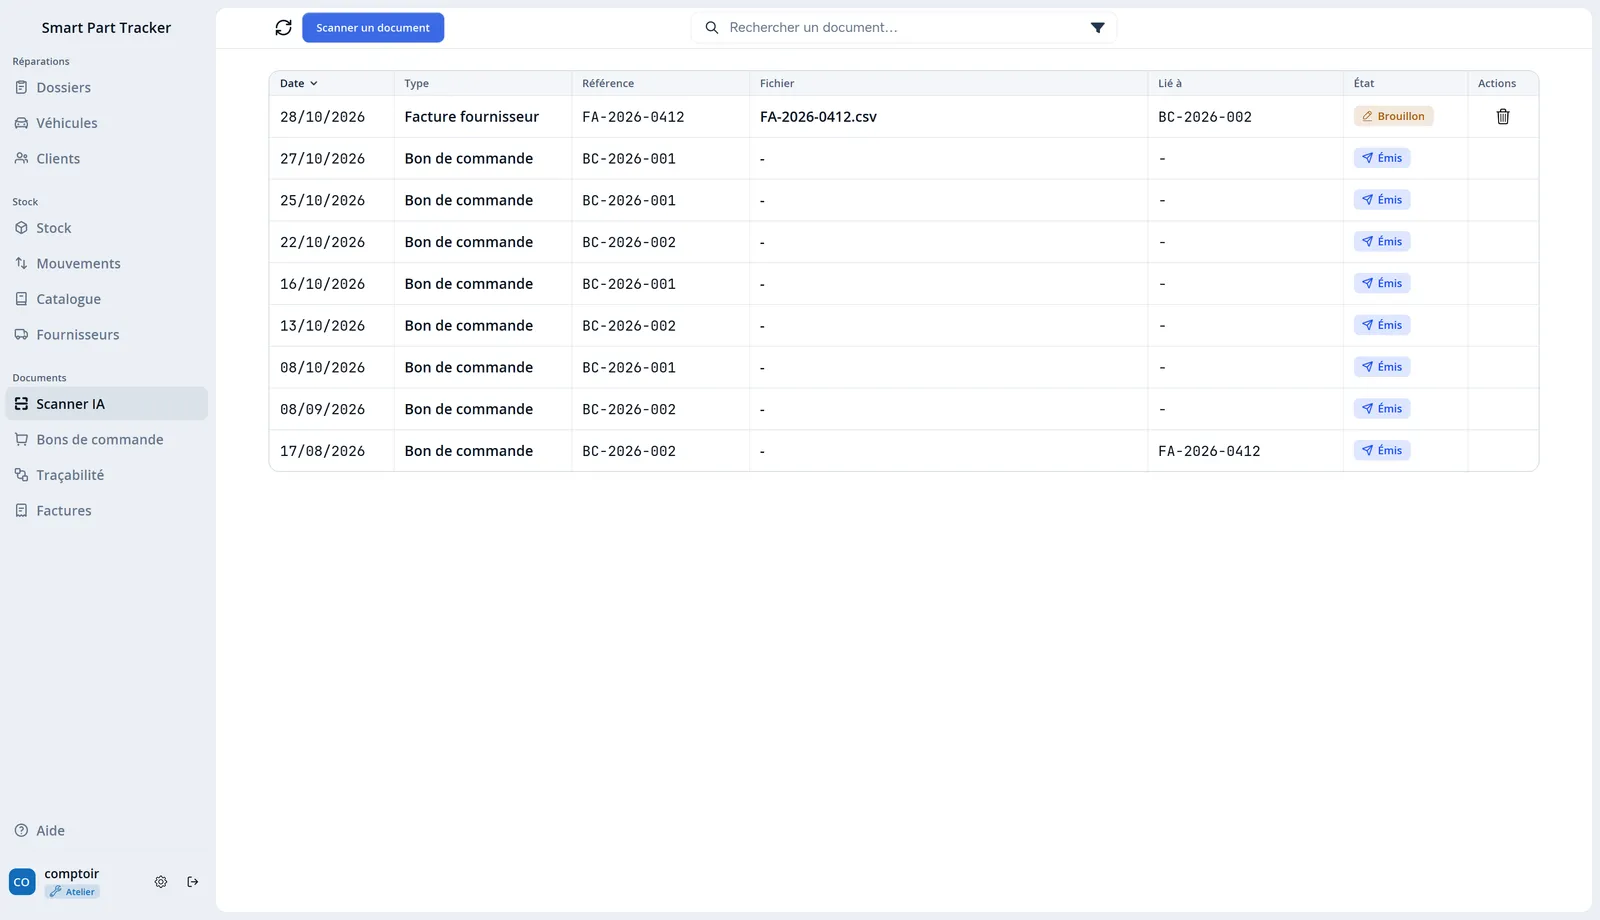The image size is (1600, 920).
Task: Click the Factures receipt icon
Action: pyautogui.click(x=21, y=511)
